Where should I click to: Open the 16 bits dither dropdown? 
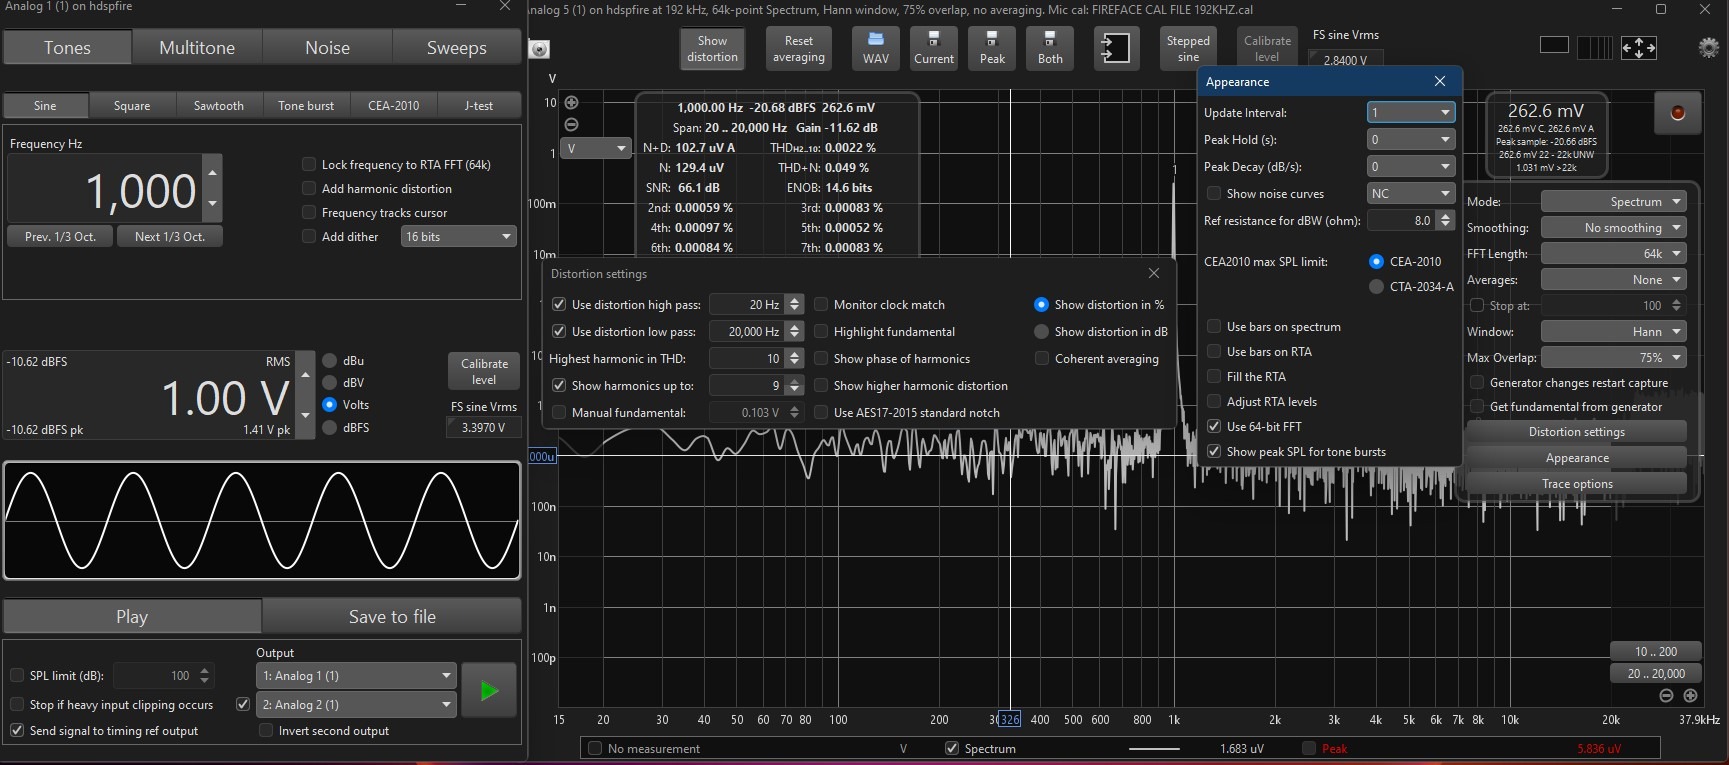click(x=458, y=237)
